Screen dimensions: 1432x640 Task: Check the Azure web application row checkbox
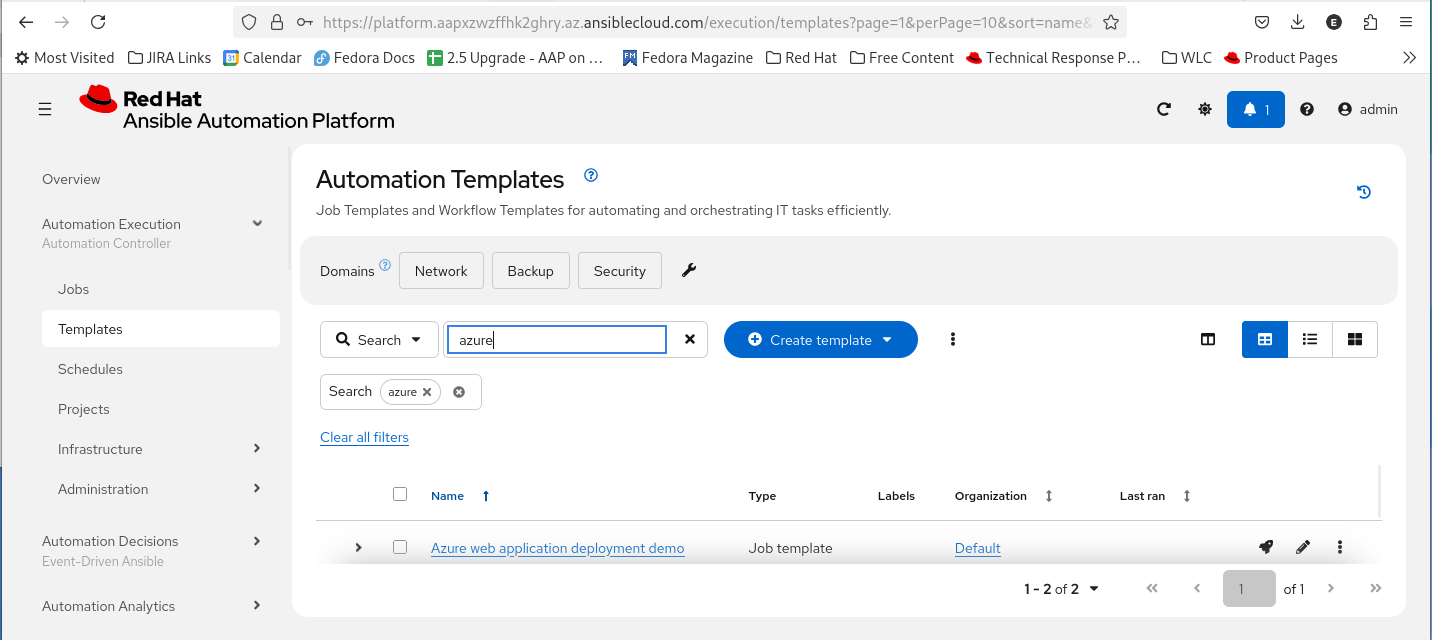[400, 547]
